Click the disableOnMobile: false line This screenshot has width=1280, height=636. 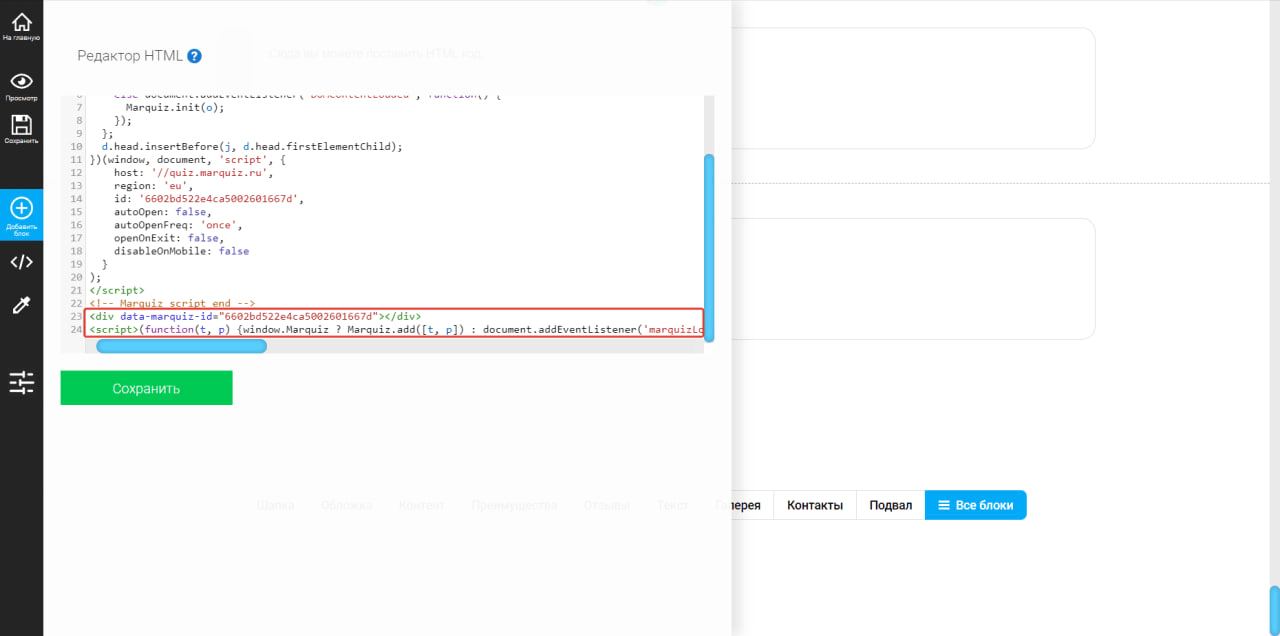(x=181, y=251)
